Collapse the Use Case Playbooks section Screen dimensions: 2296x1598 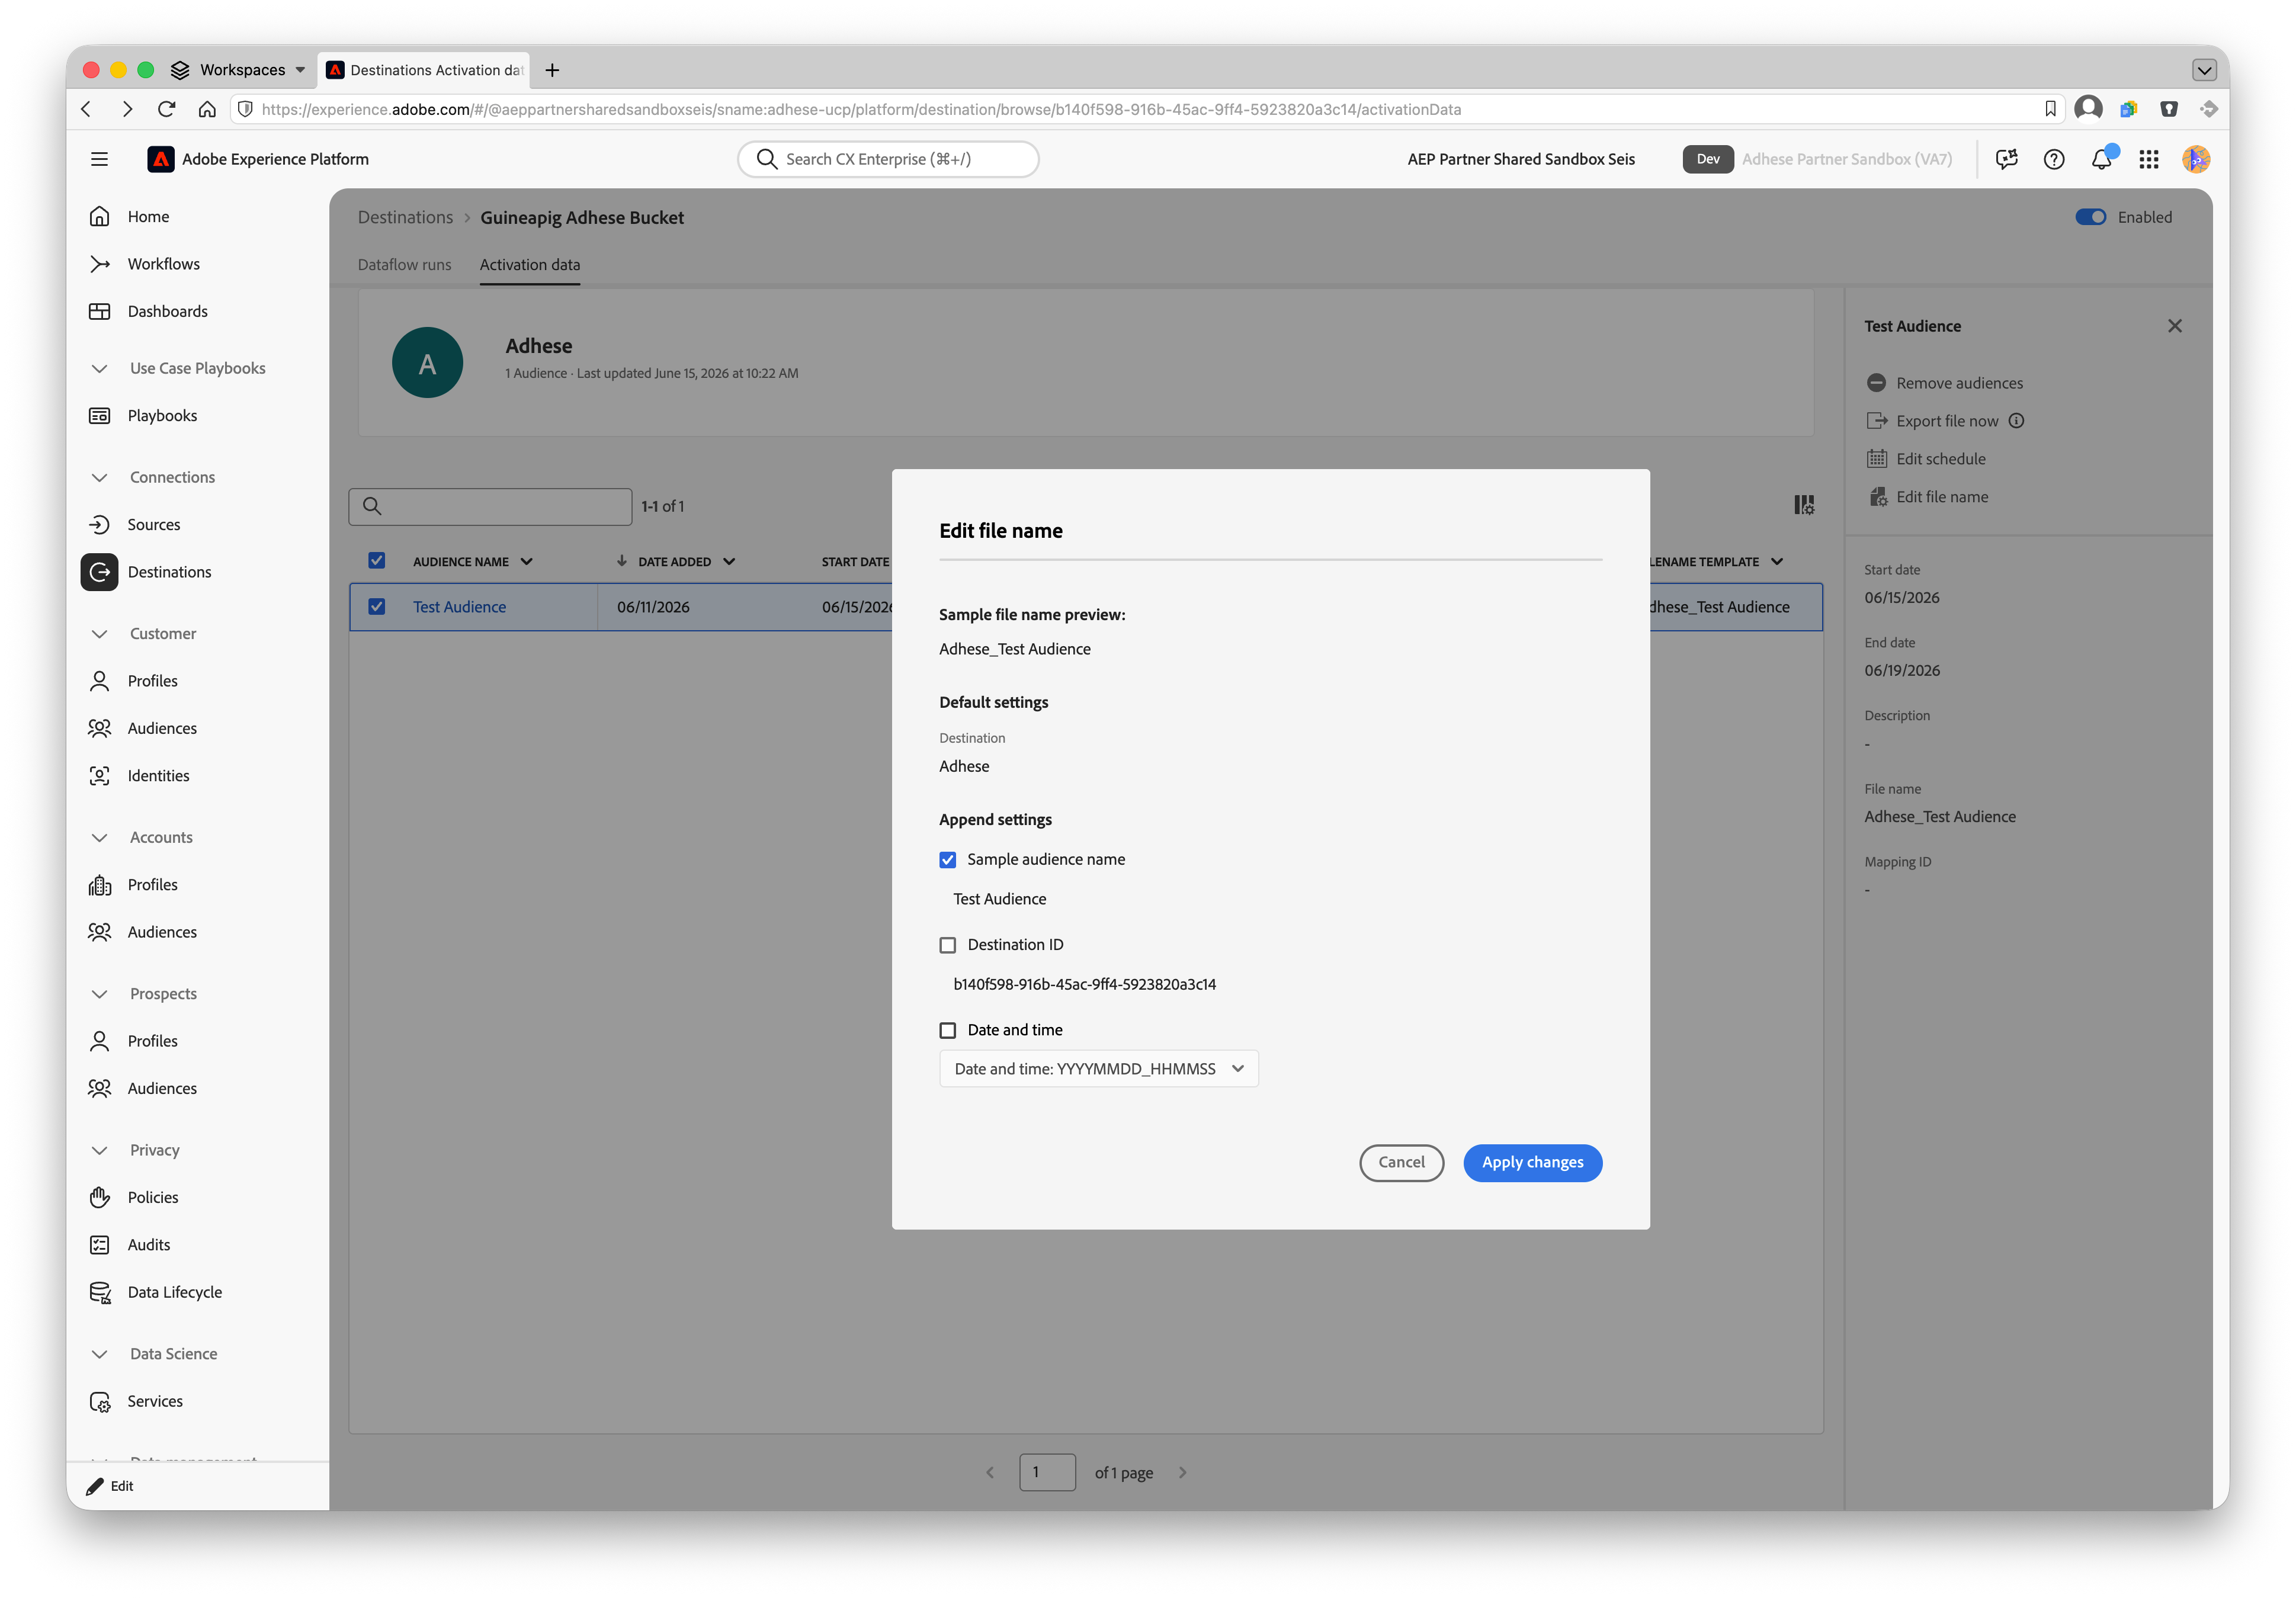(x=99, y=368)
